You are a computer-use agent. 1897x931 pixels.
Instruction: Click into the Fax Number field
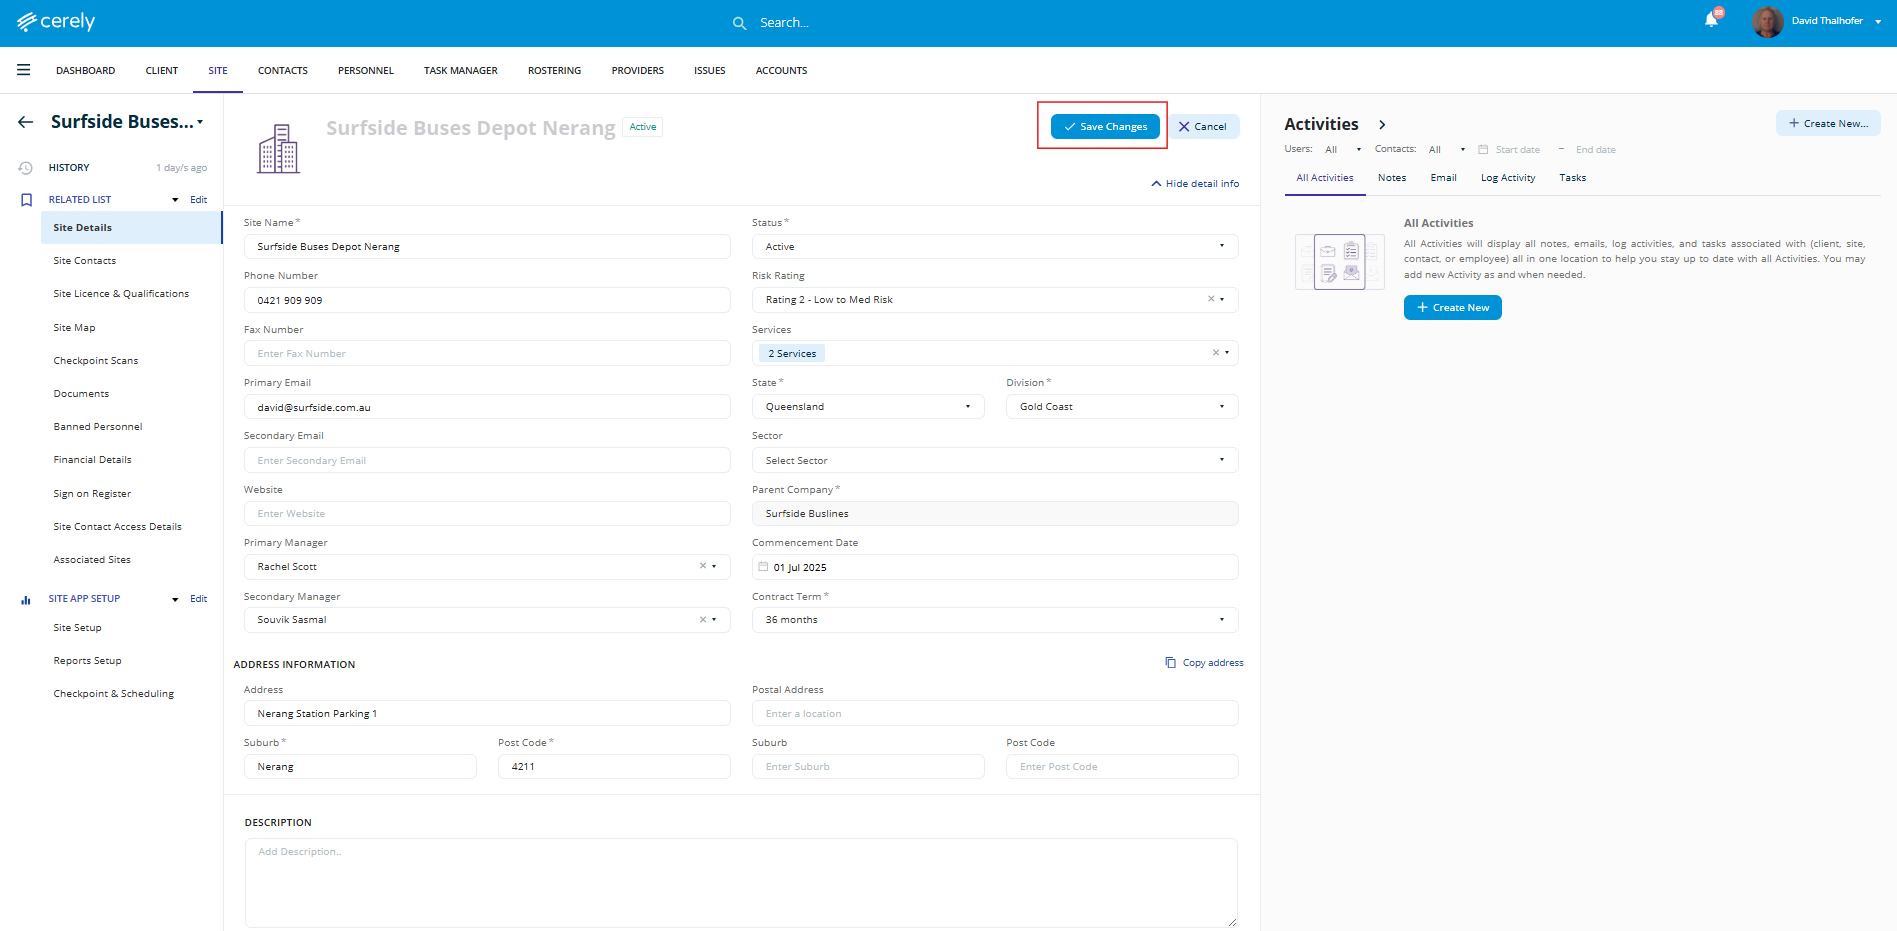coord(487,354)
